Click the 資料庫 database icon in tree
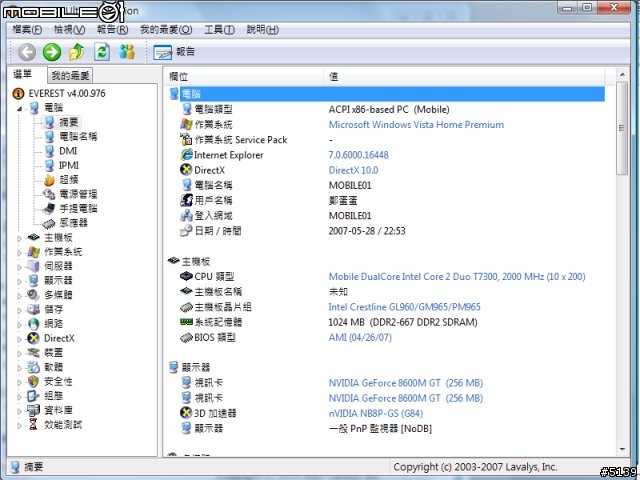 coord(33,410)
